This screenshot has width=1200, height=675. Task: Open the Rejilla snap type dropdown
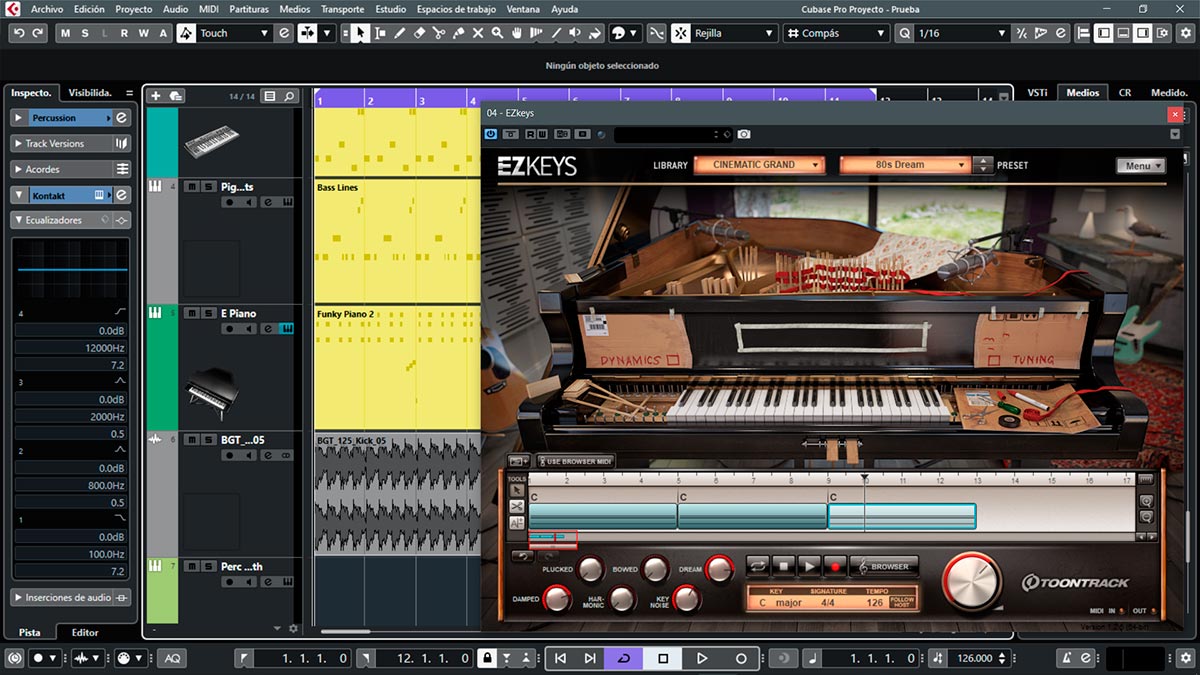pyautogui.click(x=735, y=33)
